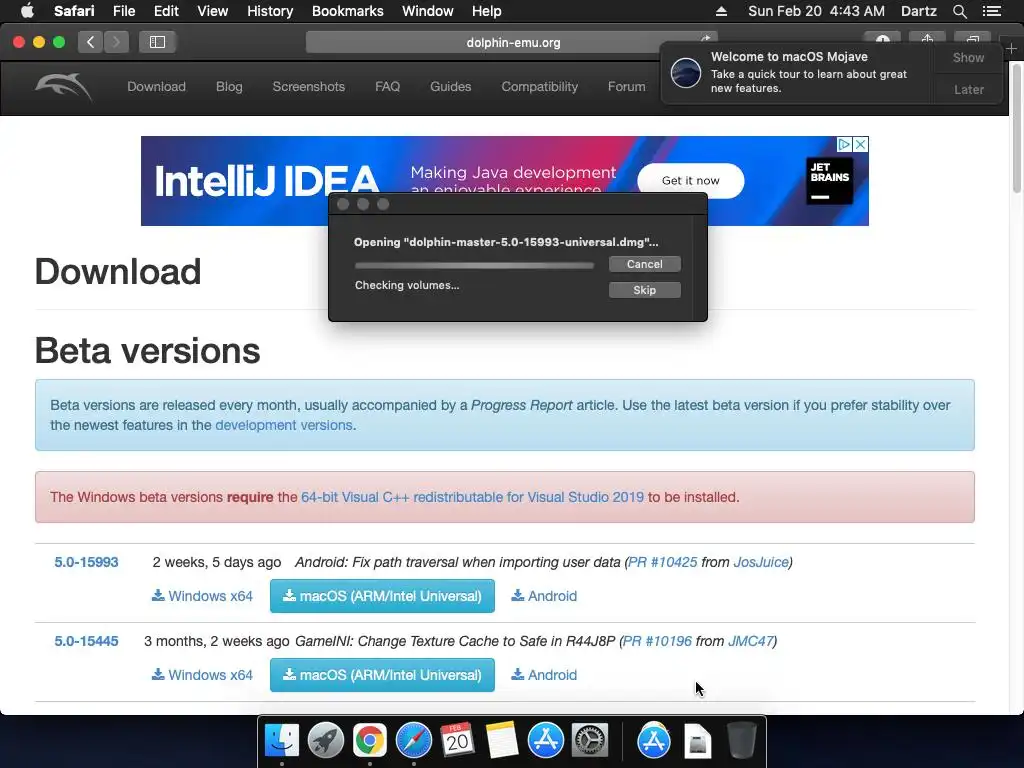Click Show on Mojave notification
1024x768 pixels.
968,57
